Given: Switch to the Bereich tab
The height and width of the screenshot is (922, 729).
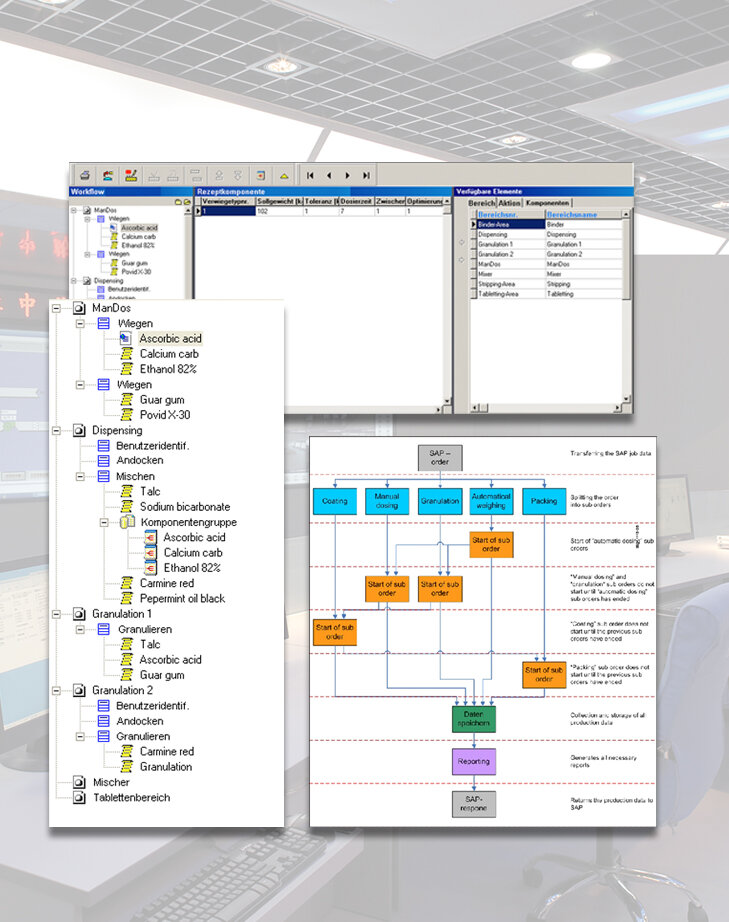Looking at the screenshot, I should (481, 203).
